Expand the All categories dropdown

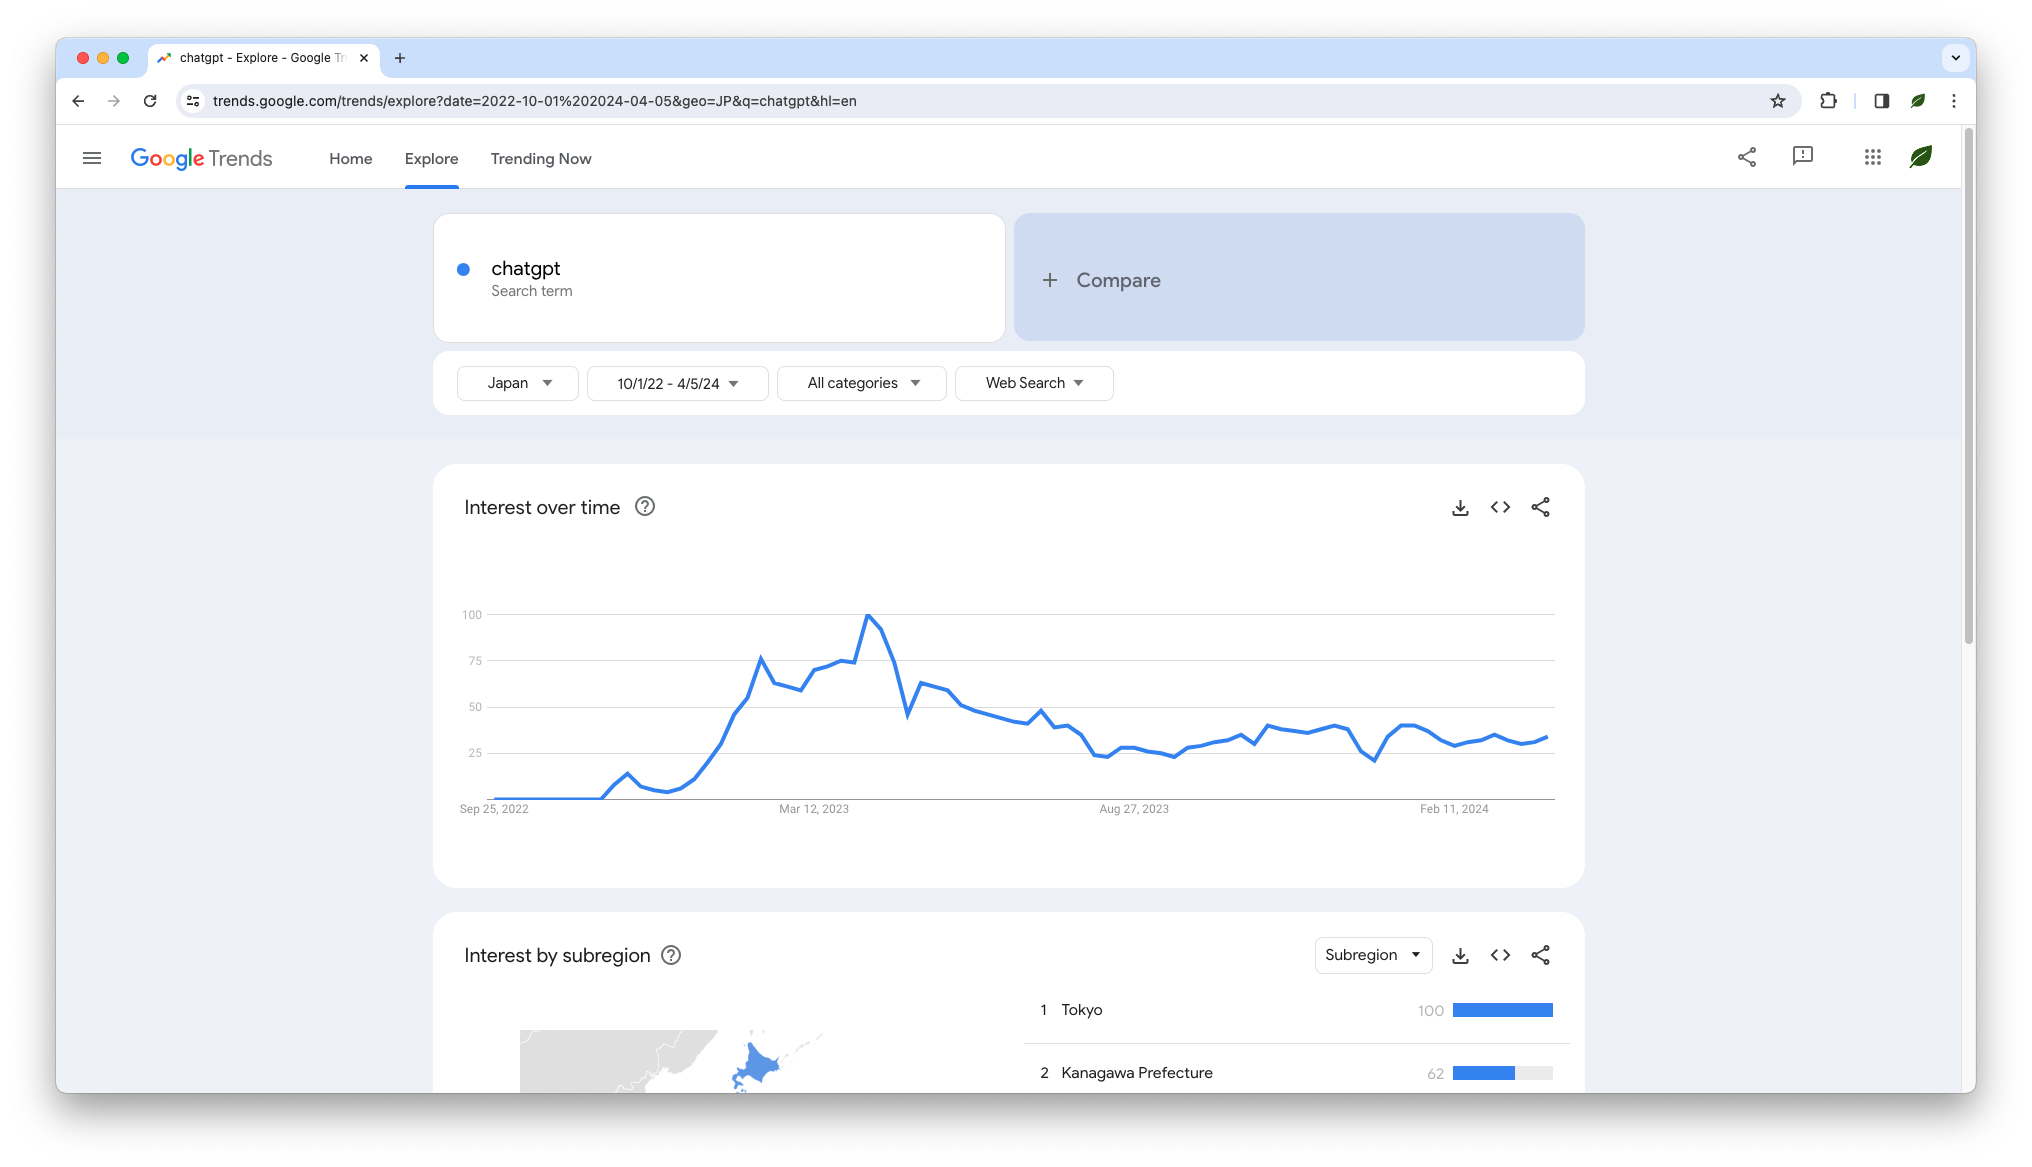pyautogui.click(x=862, y=383)
